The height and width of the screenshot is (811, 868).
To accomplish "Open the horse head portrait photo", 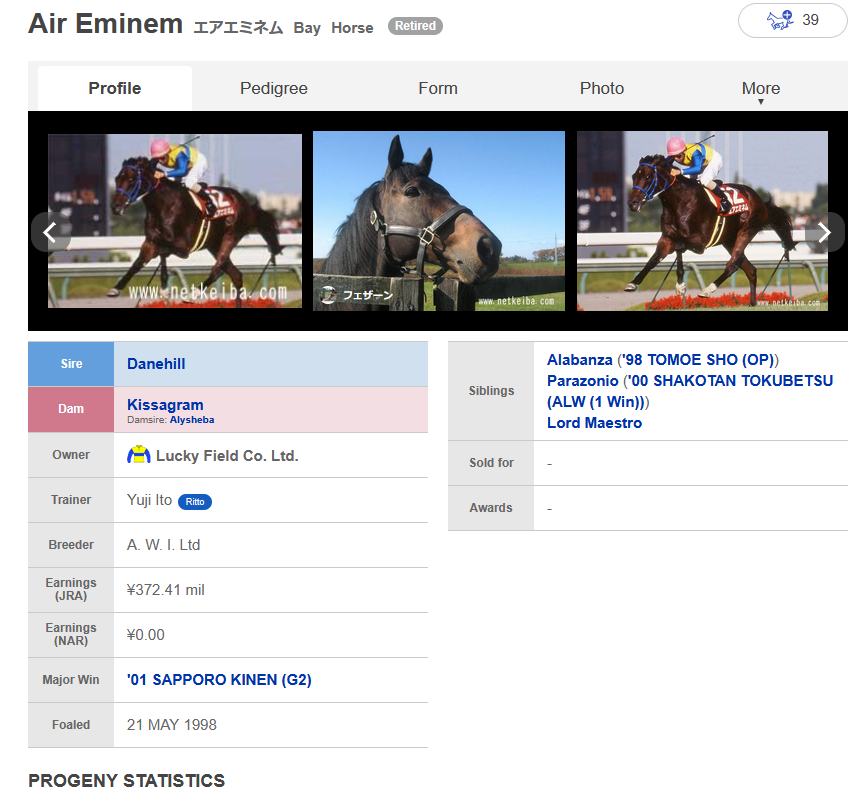I will point(439,221).
